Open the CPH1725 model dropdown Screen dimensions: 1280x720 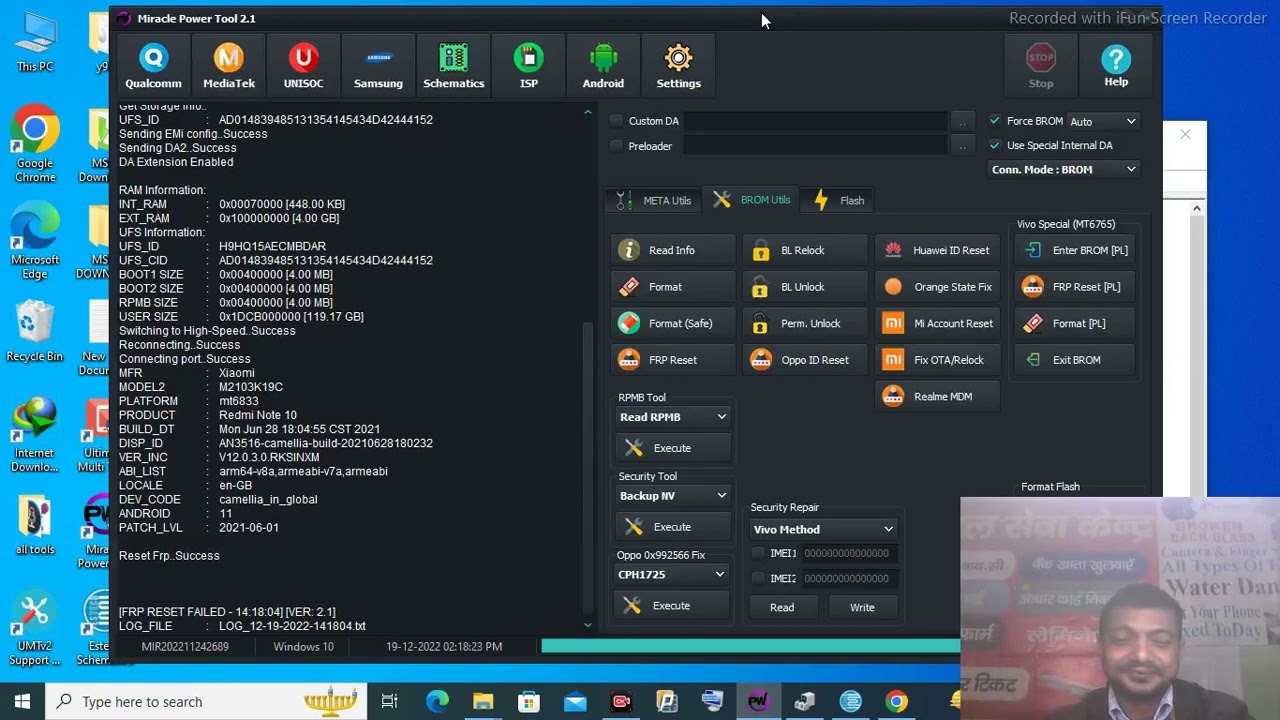(672, 575)
